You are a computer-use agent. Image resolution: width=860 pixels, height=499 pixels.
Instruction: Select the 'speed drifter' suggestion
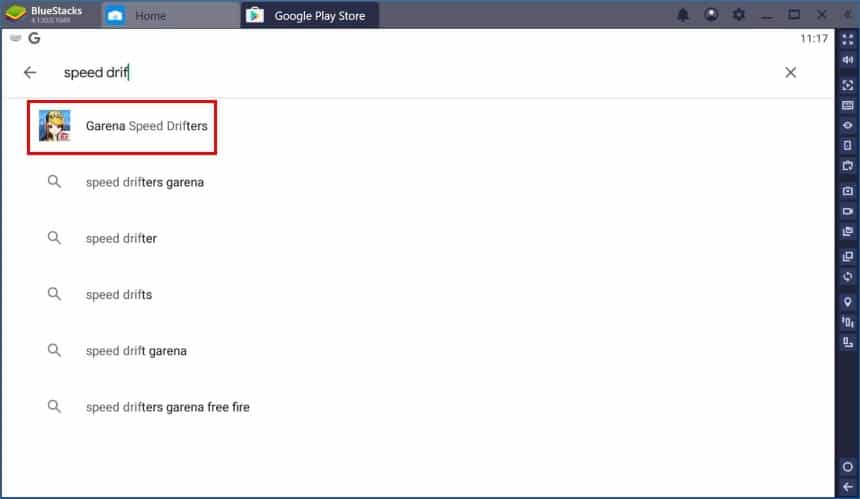(x=121, y=239)
